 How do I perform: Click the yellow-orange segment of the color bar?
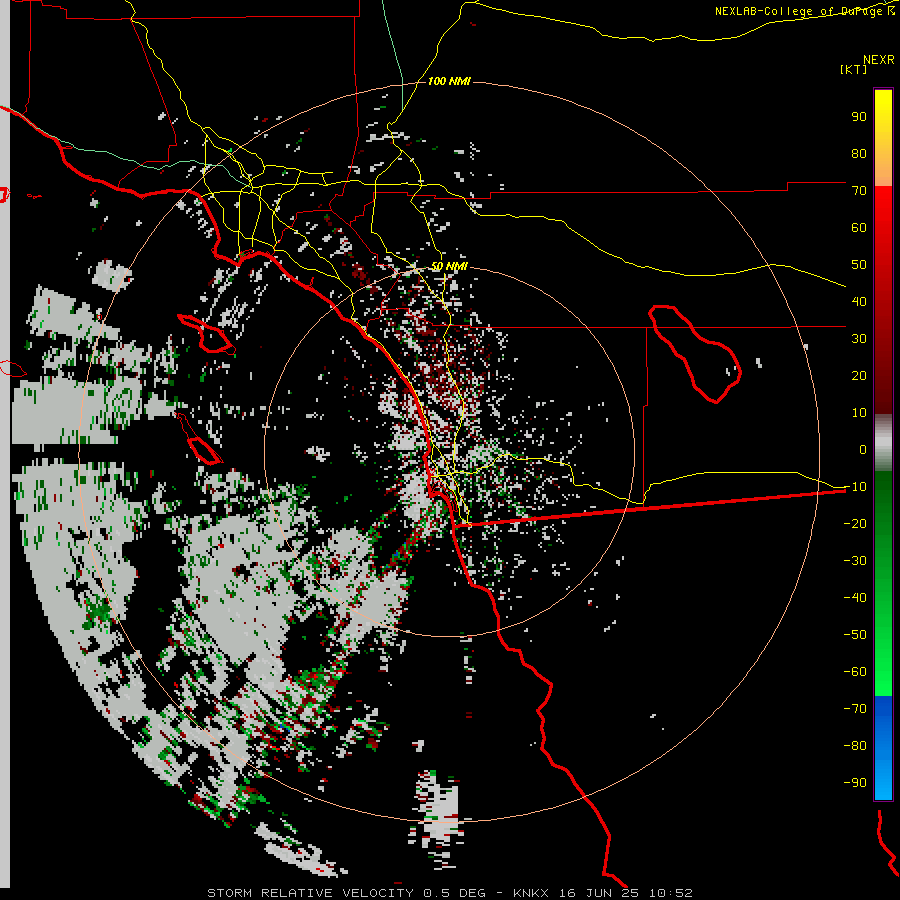click(883, 138)
